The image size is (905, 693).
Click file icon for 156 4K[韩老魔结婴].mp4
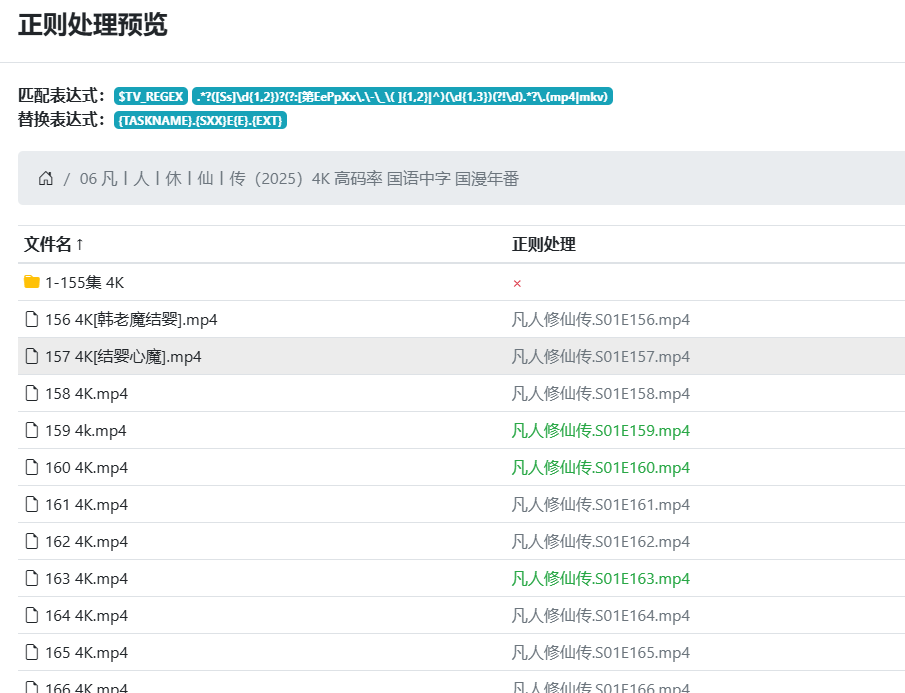pos(32,320)
